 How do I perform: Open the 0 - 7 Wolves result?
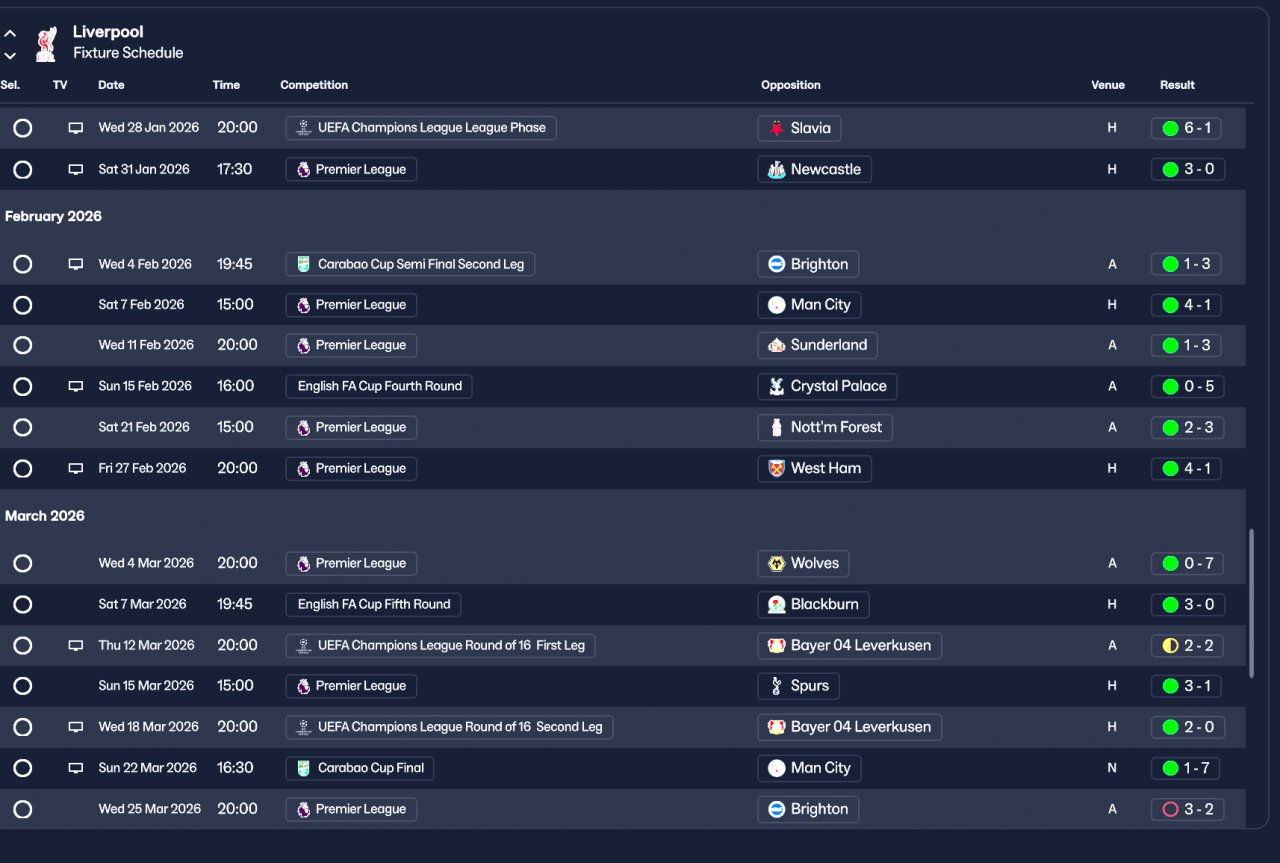click(1187, 563)
